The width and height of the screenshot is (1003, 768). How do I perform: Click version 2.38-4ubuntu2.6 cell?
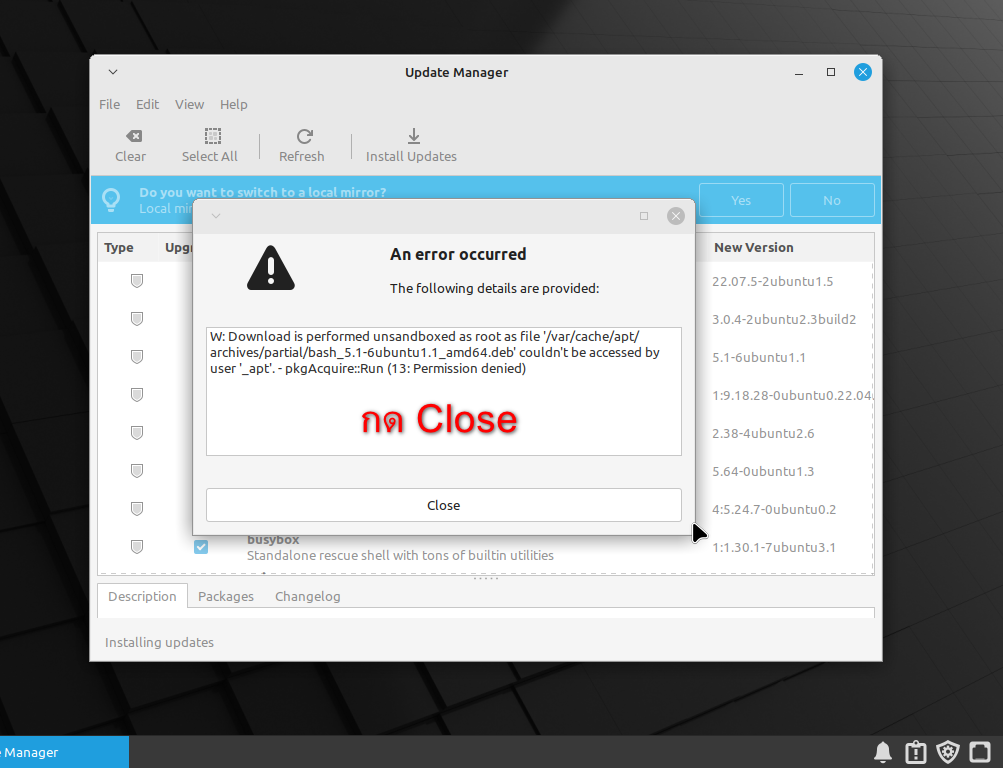(x=763, y=434)
